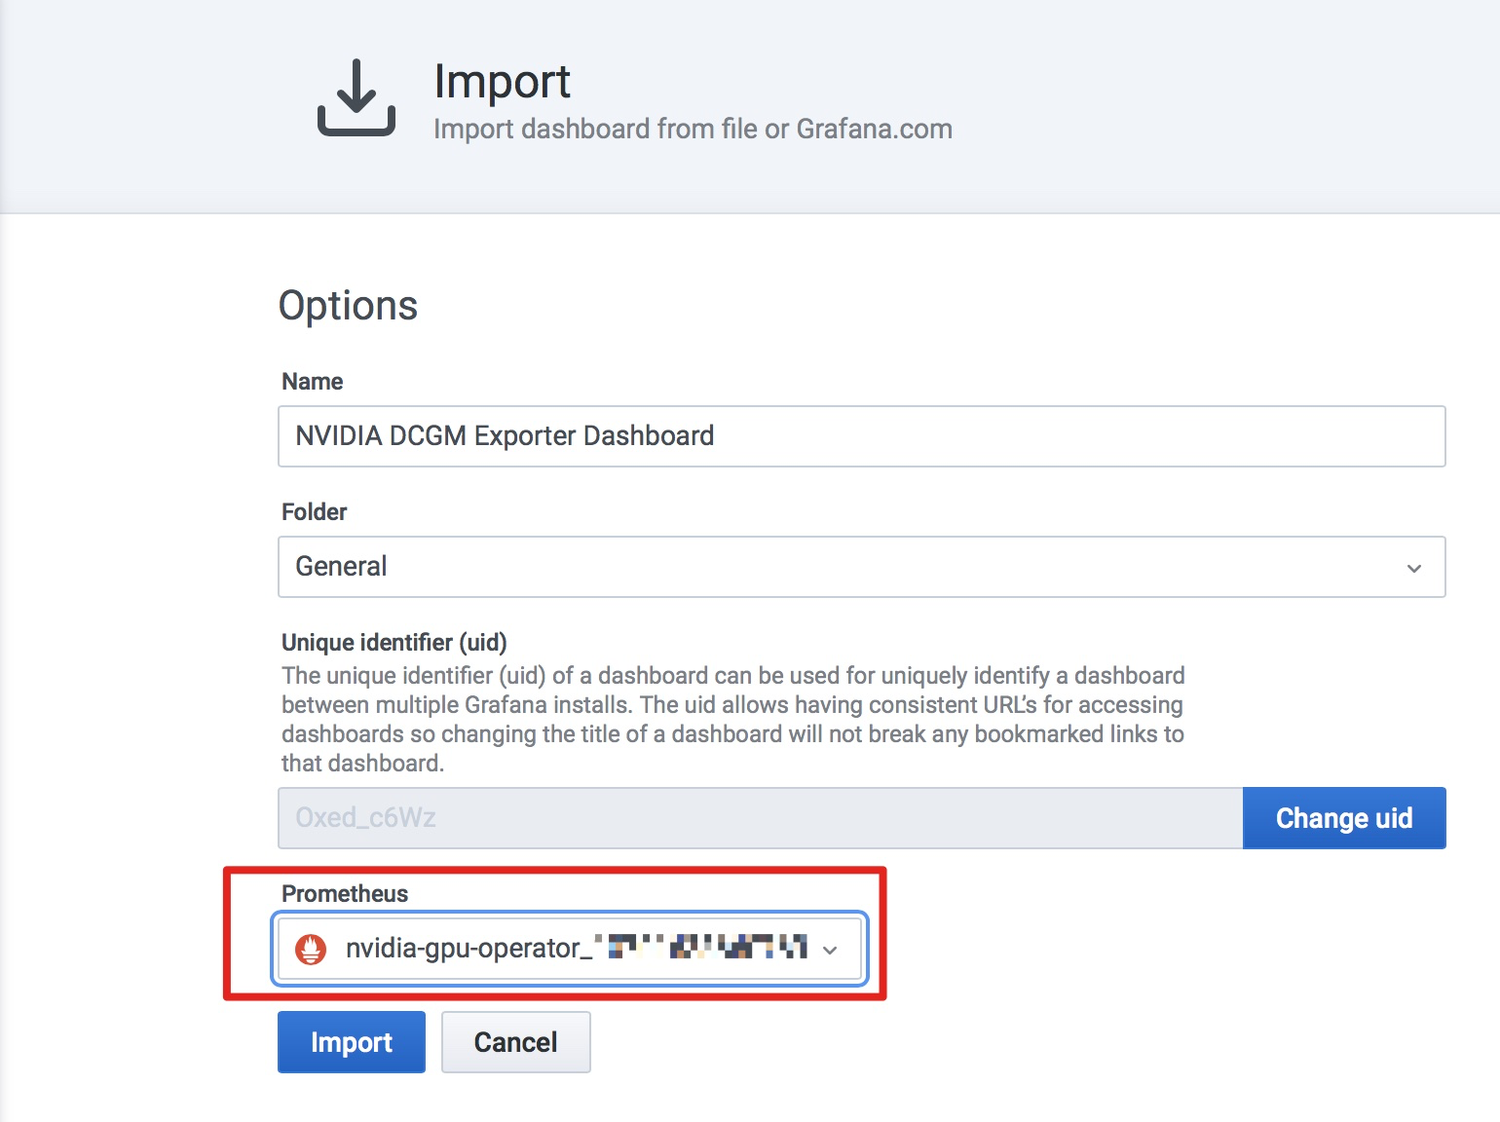The image size is (1500, 1122).
Task: Click the greyed-out uid text field
Action: click(760, 818)
